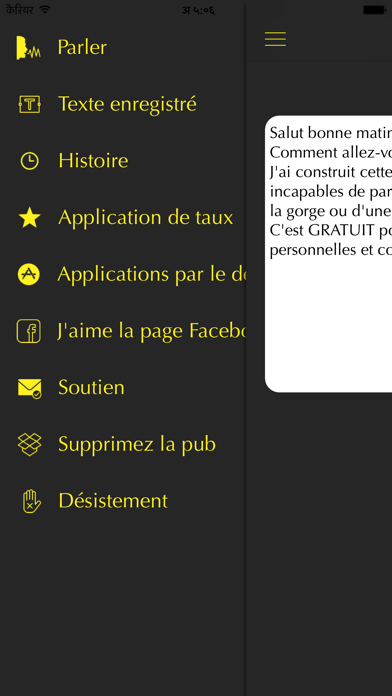Open Texte enregistré from the menu
The height and width of the screenshot is (696, 392).
pos(127,104)
